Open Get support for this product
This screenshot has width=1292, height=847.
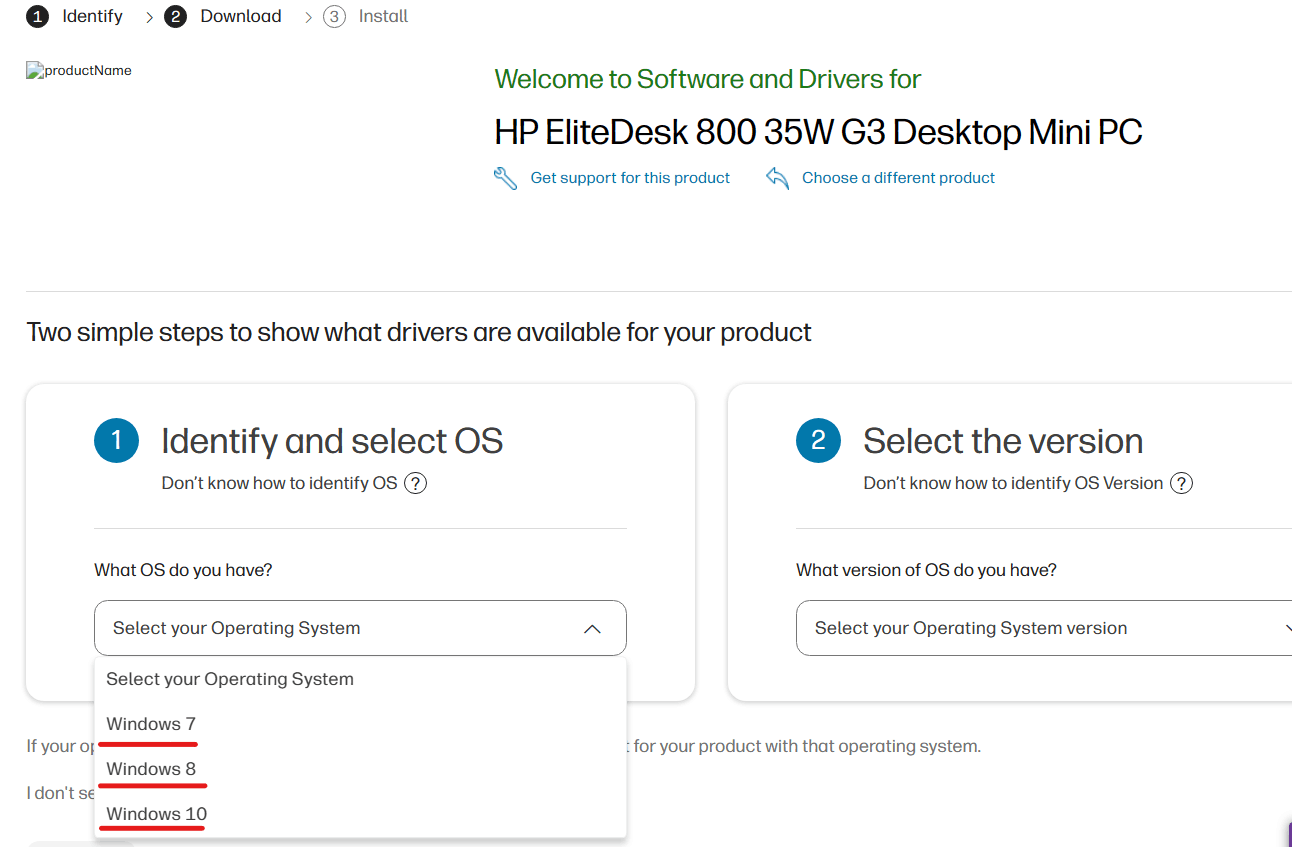630,177
